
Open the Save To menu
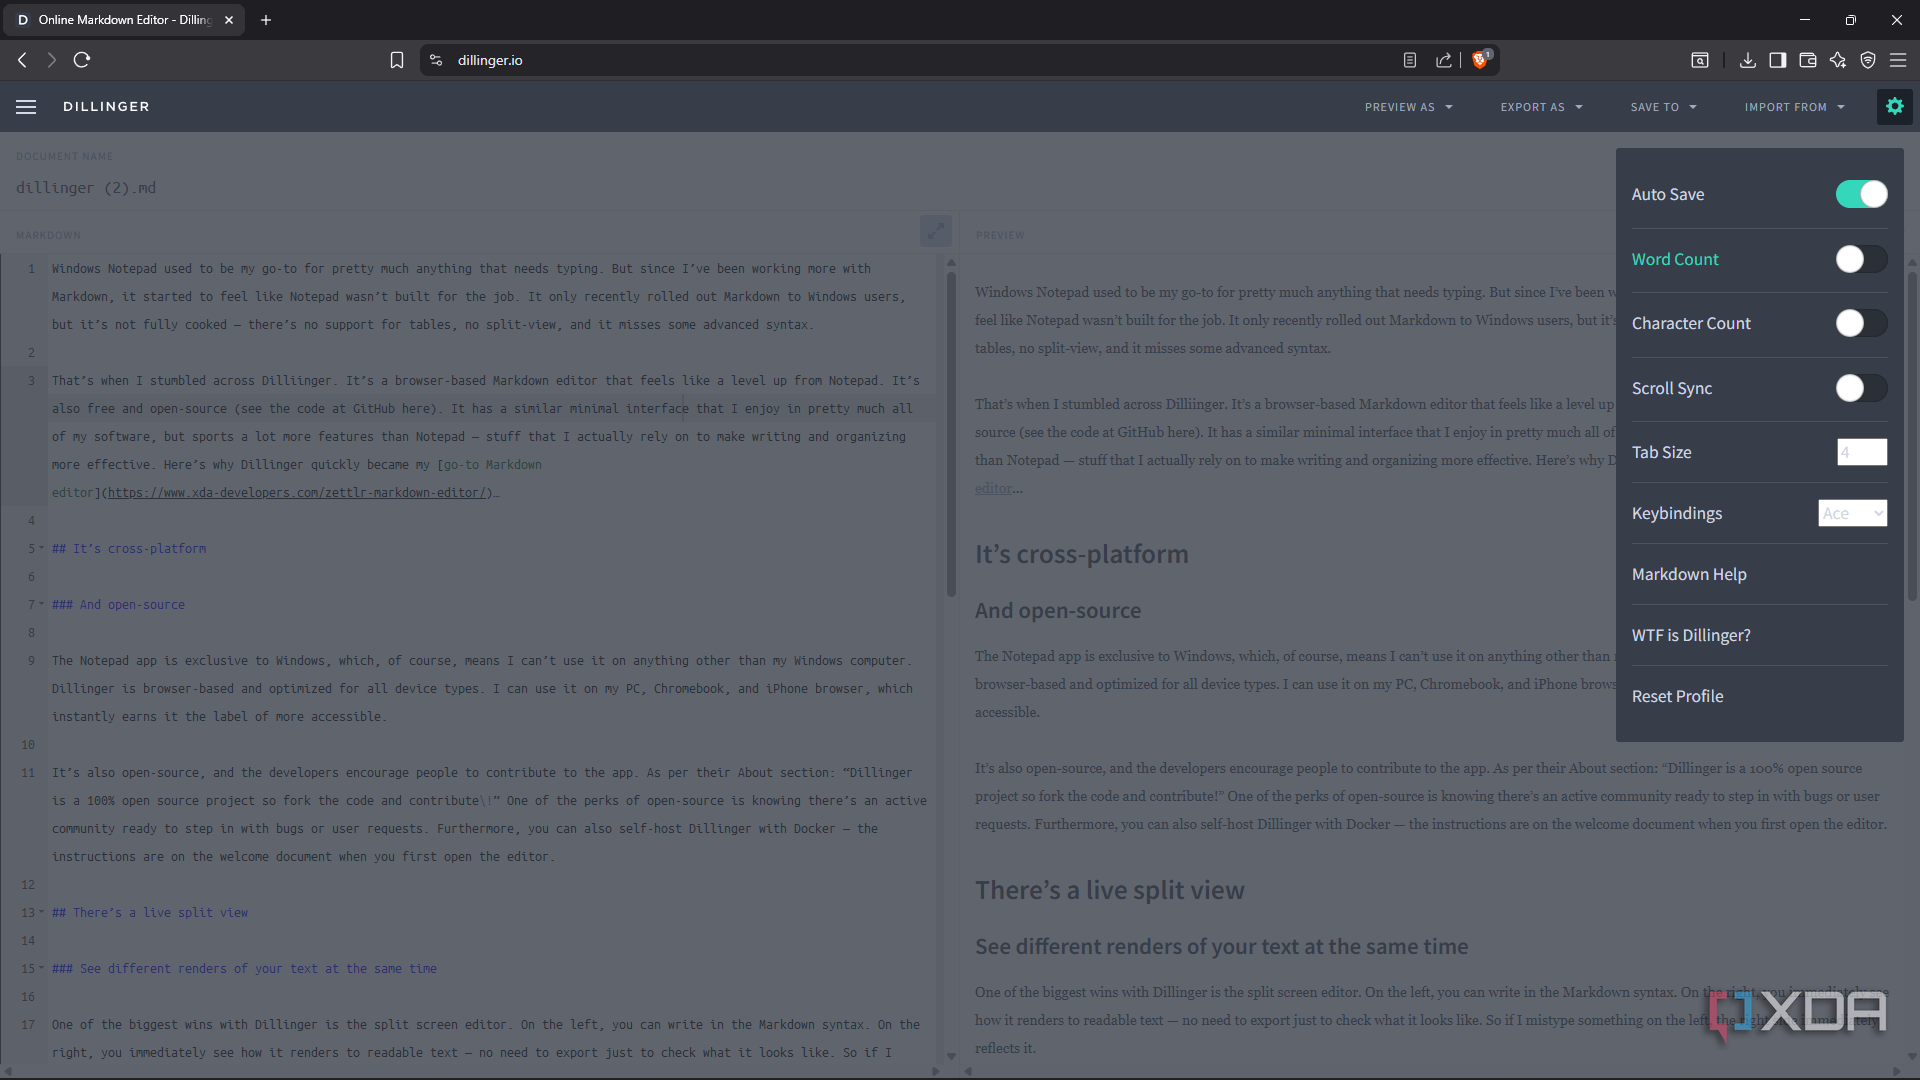pos(1663,107)
